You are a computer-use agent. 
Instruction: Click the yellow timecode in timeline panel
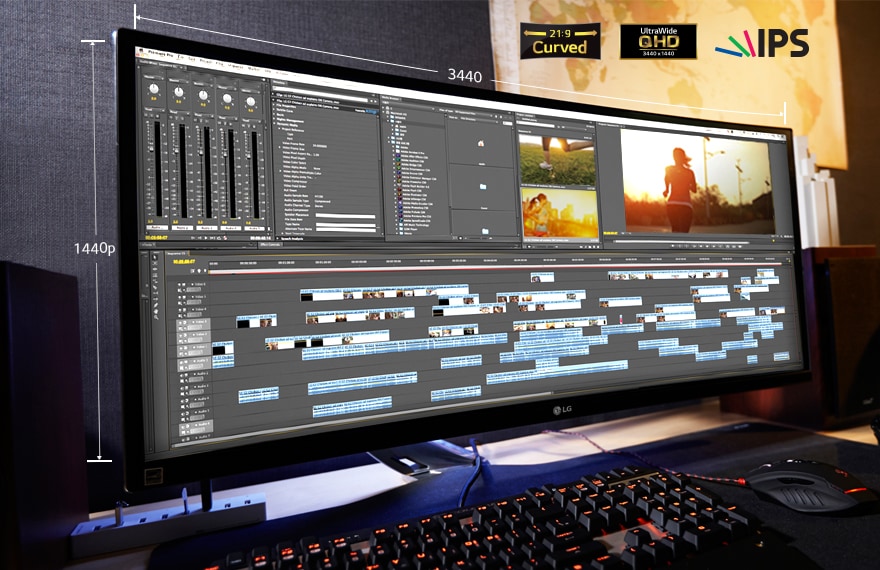click(184, 260)
